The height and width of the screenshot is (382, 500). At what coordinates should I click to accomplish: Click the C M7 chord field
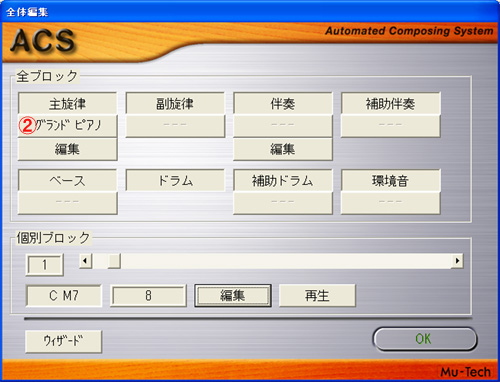pyautogui.click(x=64, y=295)
